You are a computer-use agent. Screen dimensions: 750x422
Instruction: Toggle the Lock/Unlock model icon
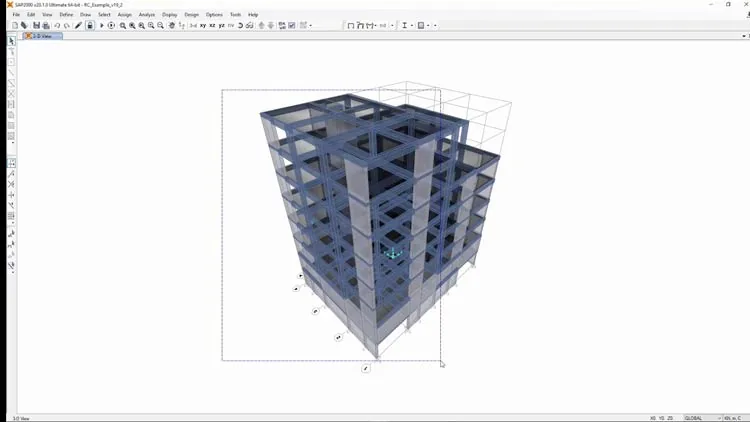coord(90,25)
